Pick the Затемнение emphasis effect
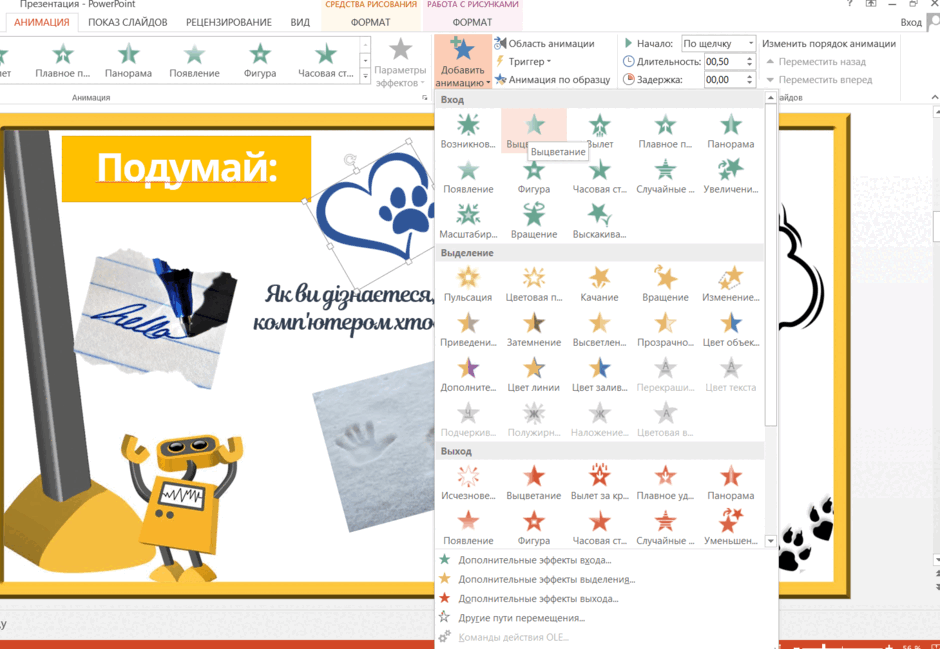The width and height of the screenshot is (940, 649). [x=534, y=330]
